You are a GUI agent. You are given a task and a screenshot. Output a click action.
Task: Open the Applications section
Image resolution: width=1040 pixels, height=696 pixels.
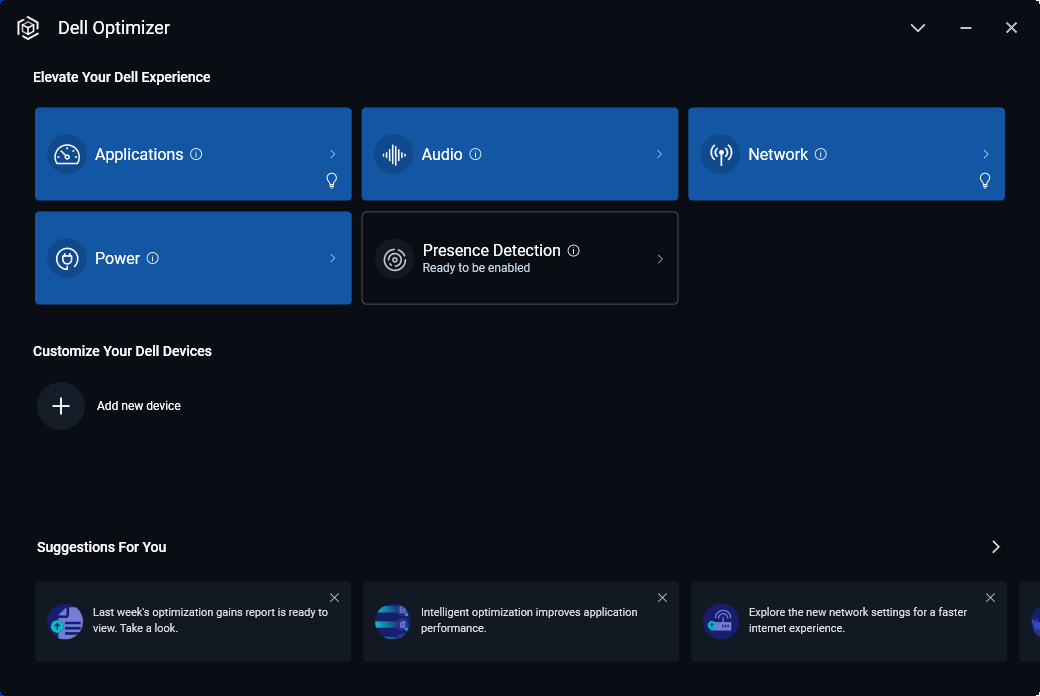[193, 154]
